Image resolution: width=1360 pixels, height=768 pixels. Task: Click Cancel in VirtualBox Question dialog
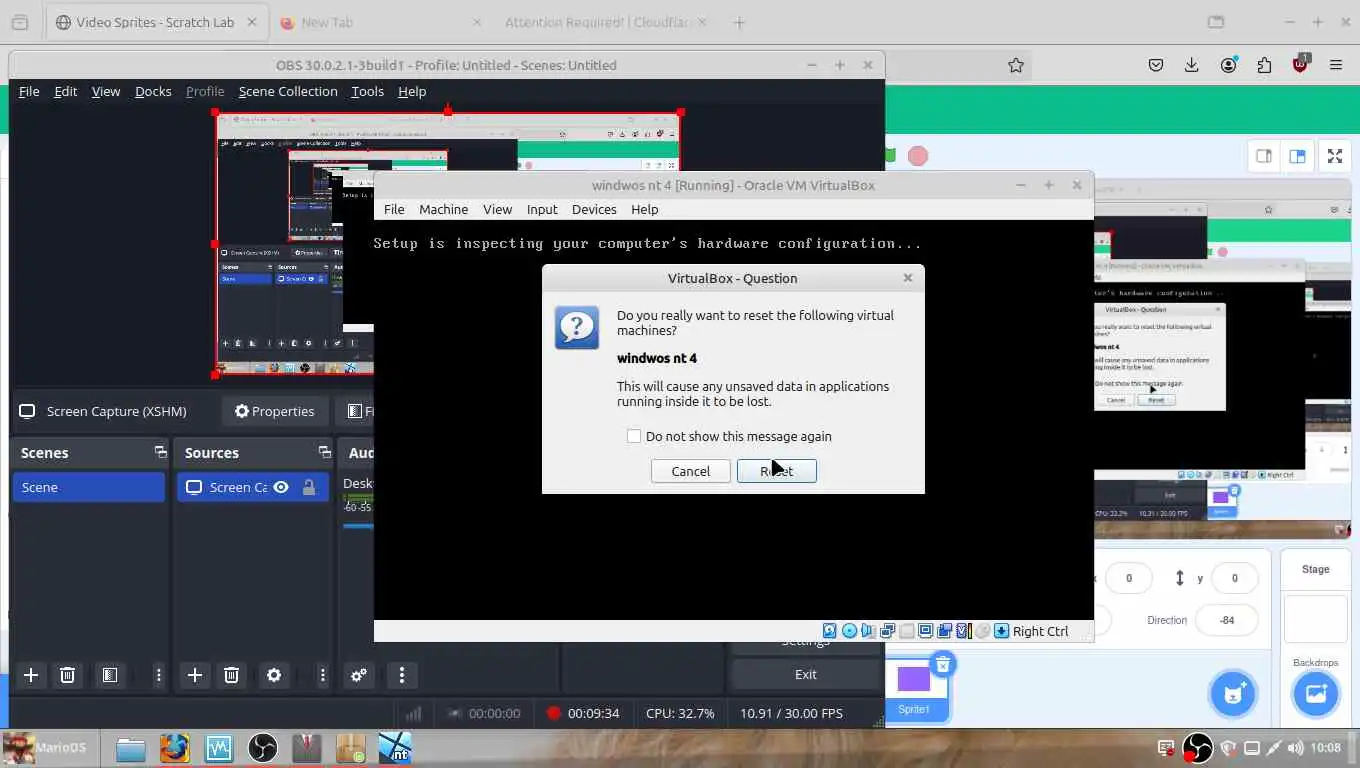[690, 471]
